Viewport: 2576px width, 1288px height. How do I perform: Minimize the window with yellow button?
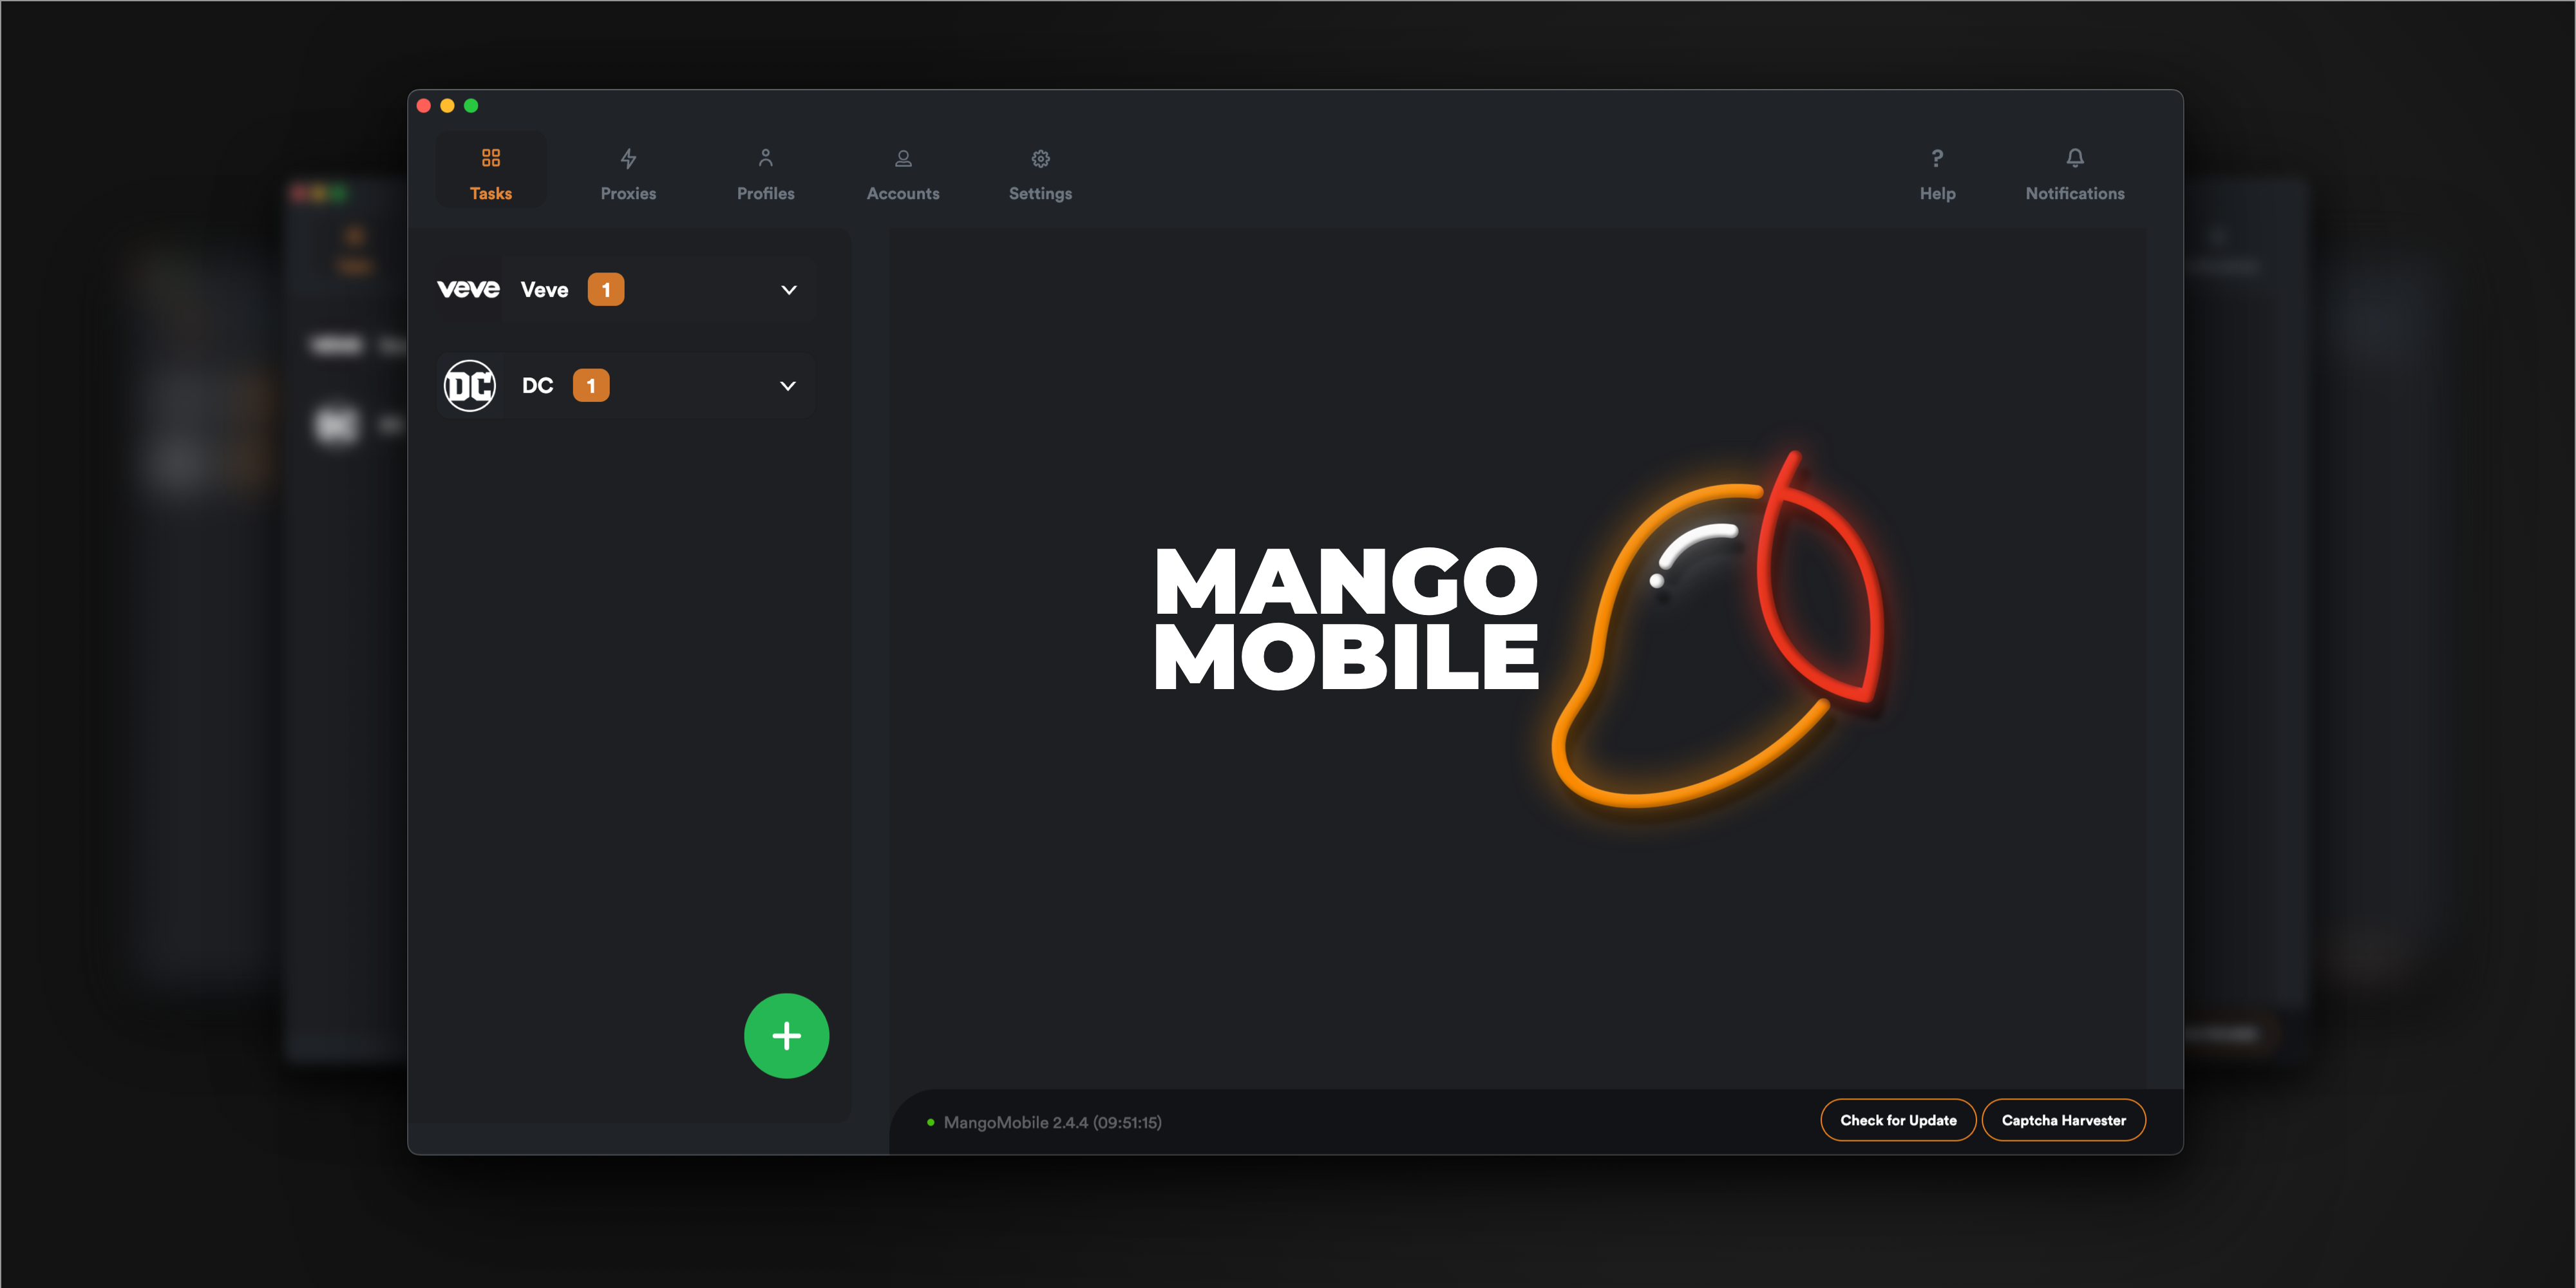447,106
